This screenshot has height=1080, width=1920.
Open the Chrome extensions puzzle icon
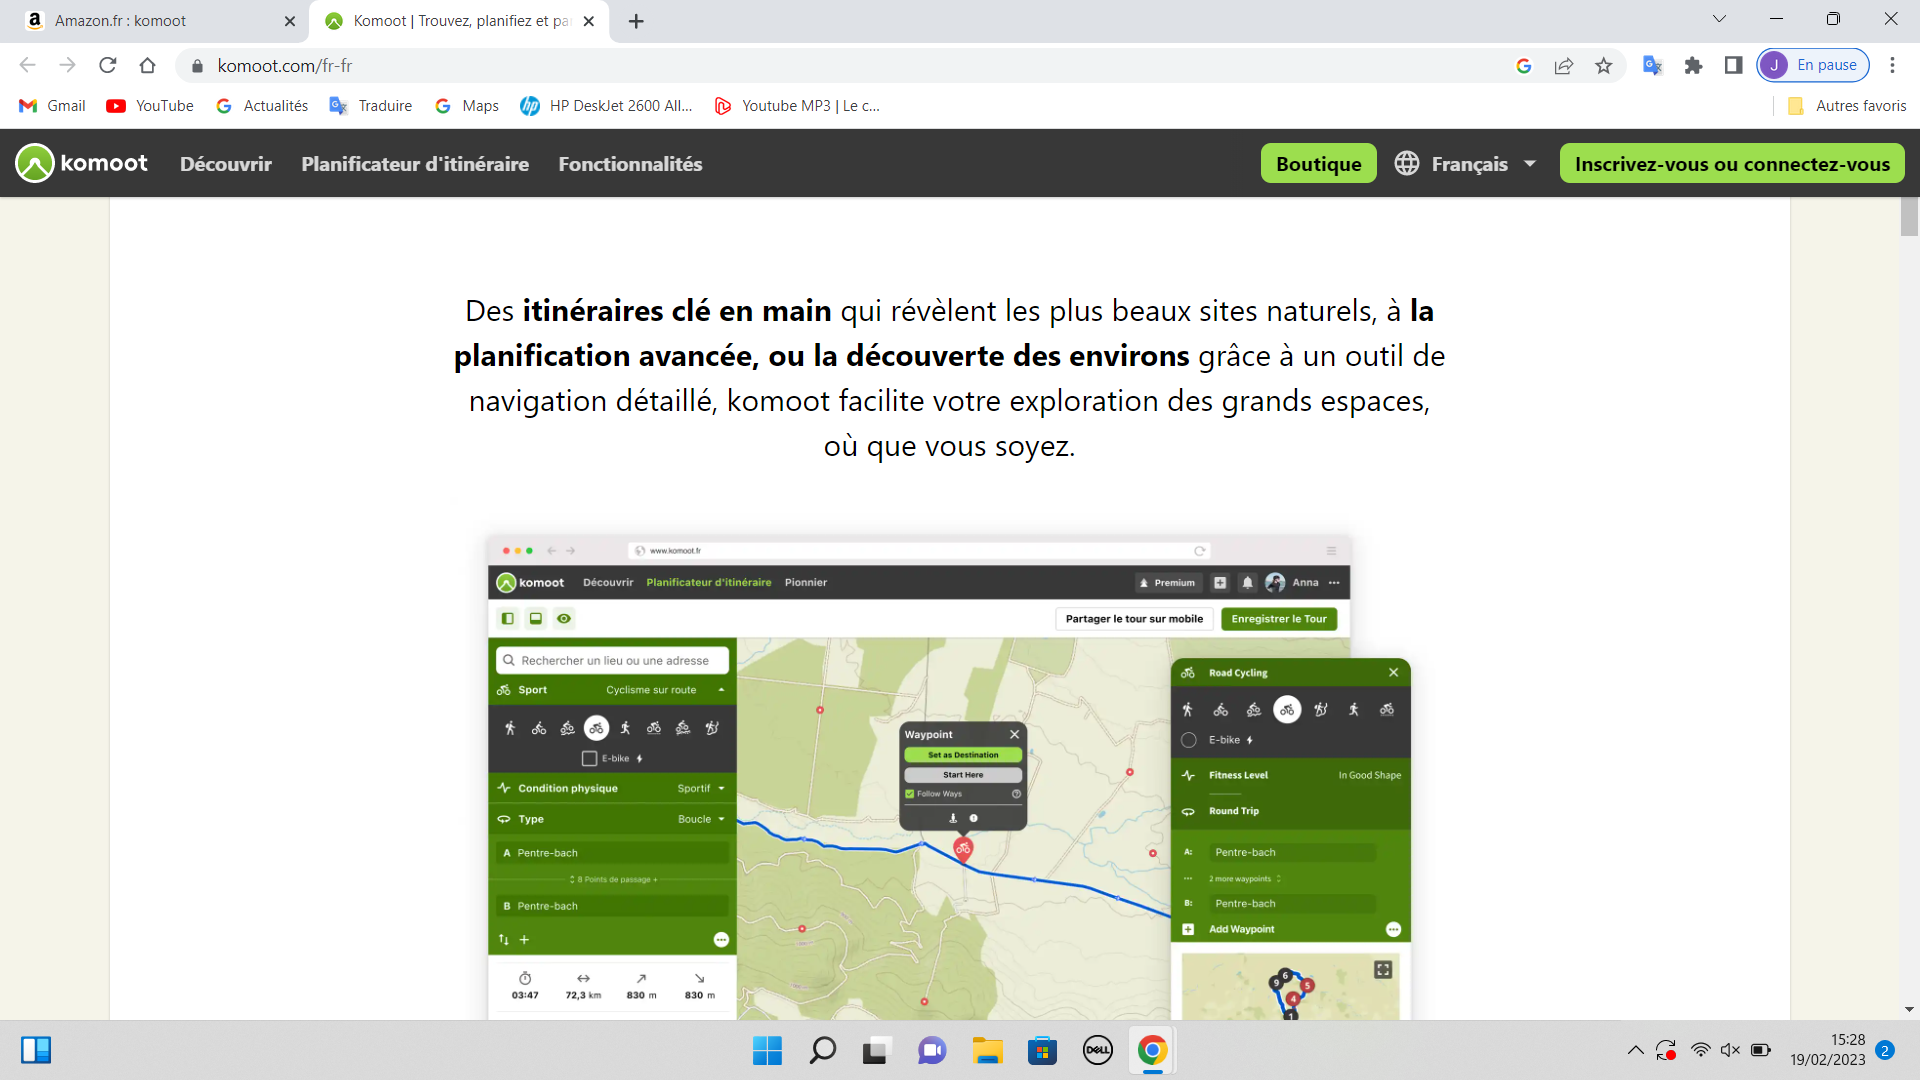coord(1693,66)
